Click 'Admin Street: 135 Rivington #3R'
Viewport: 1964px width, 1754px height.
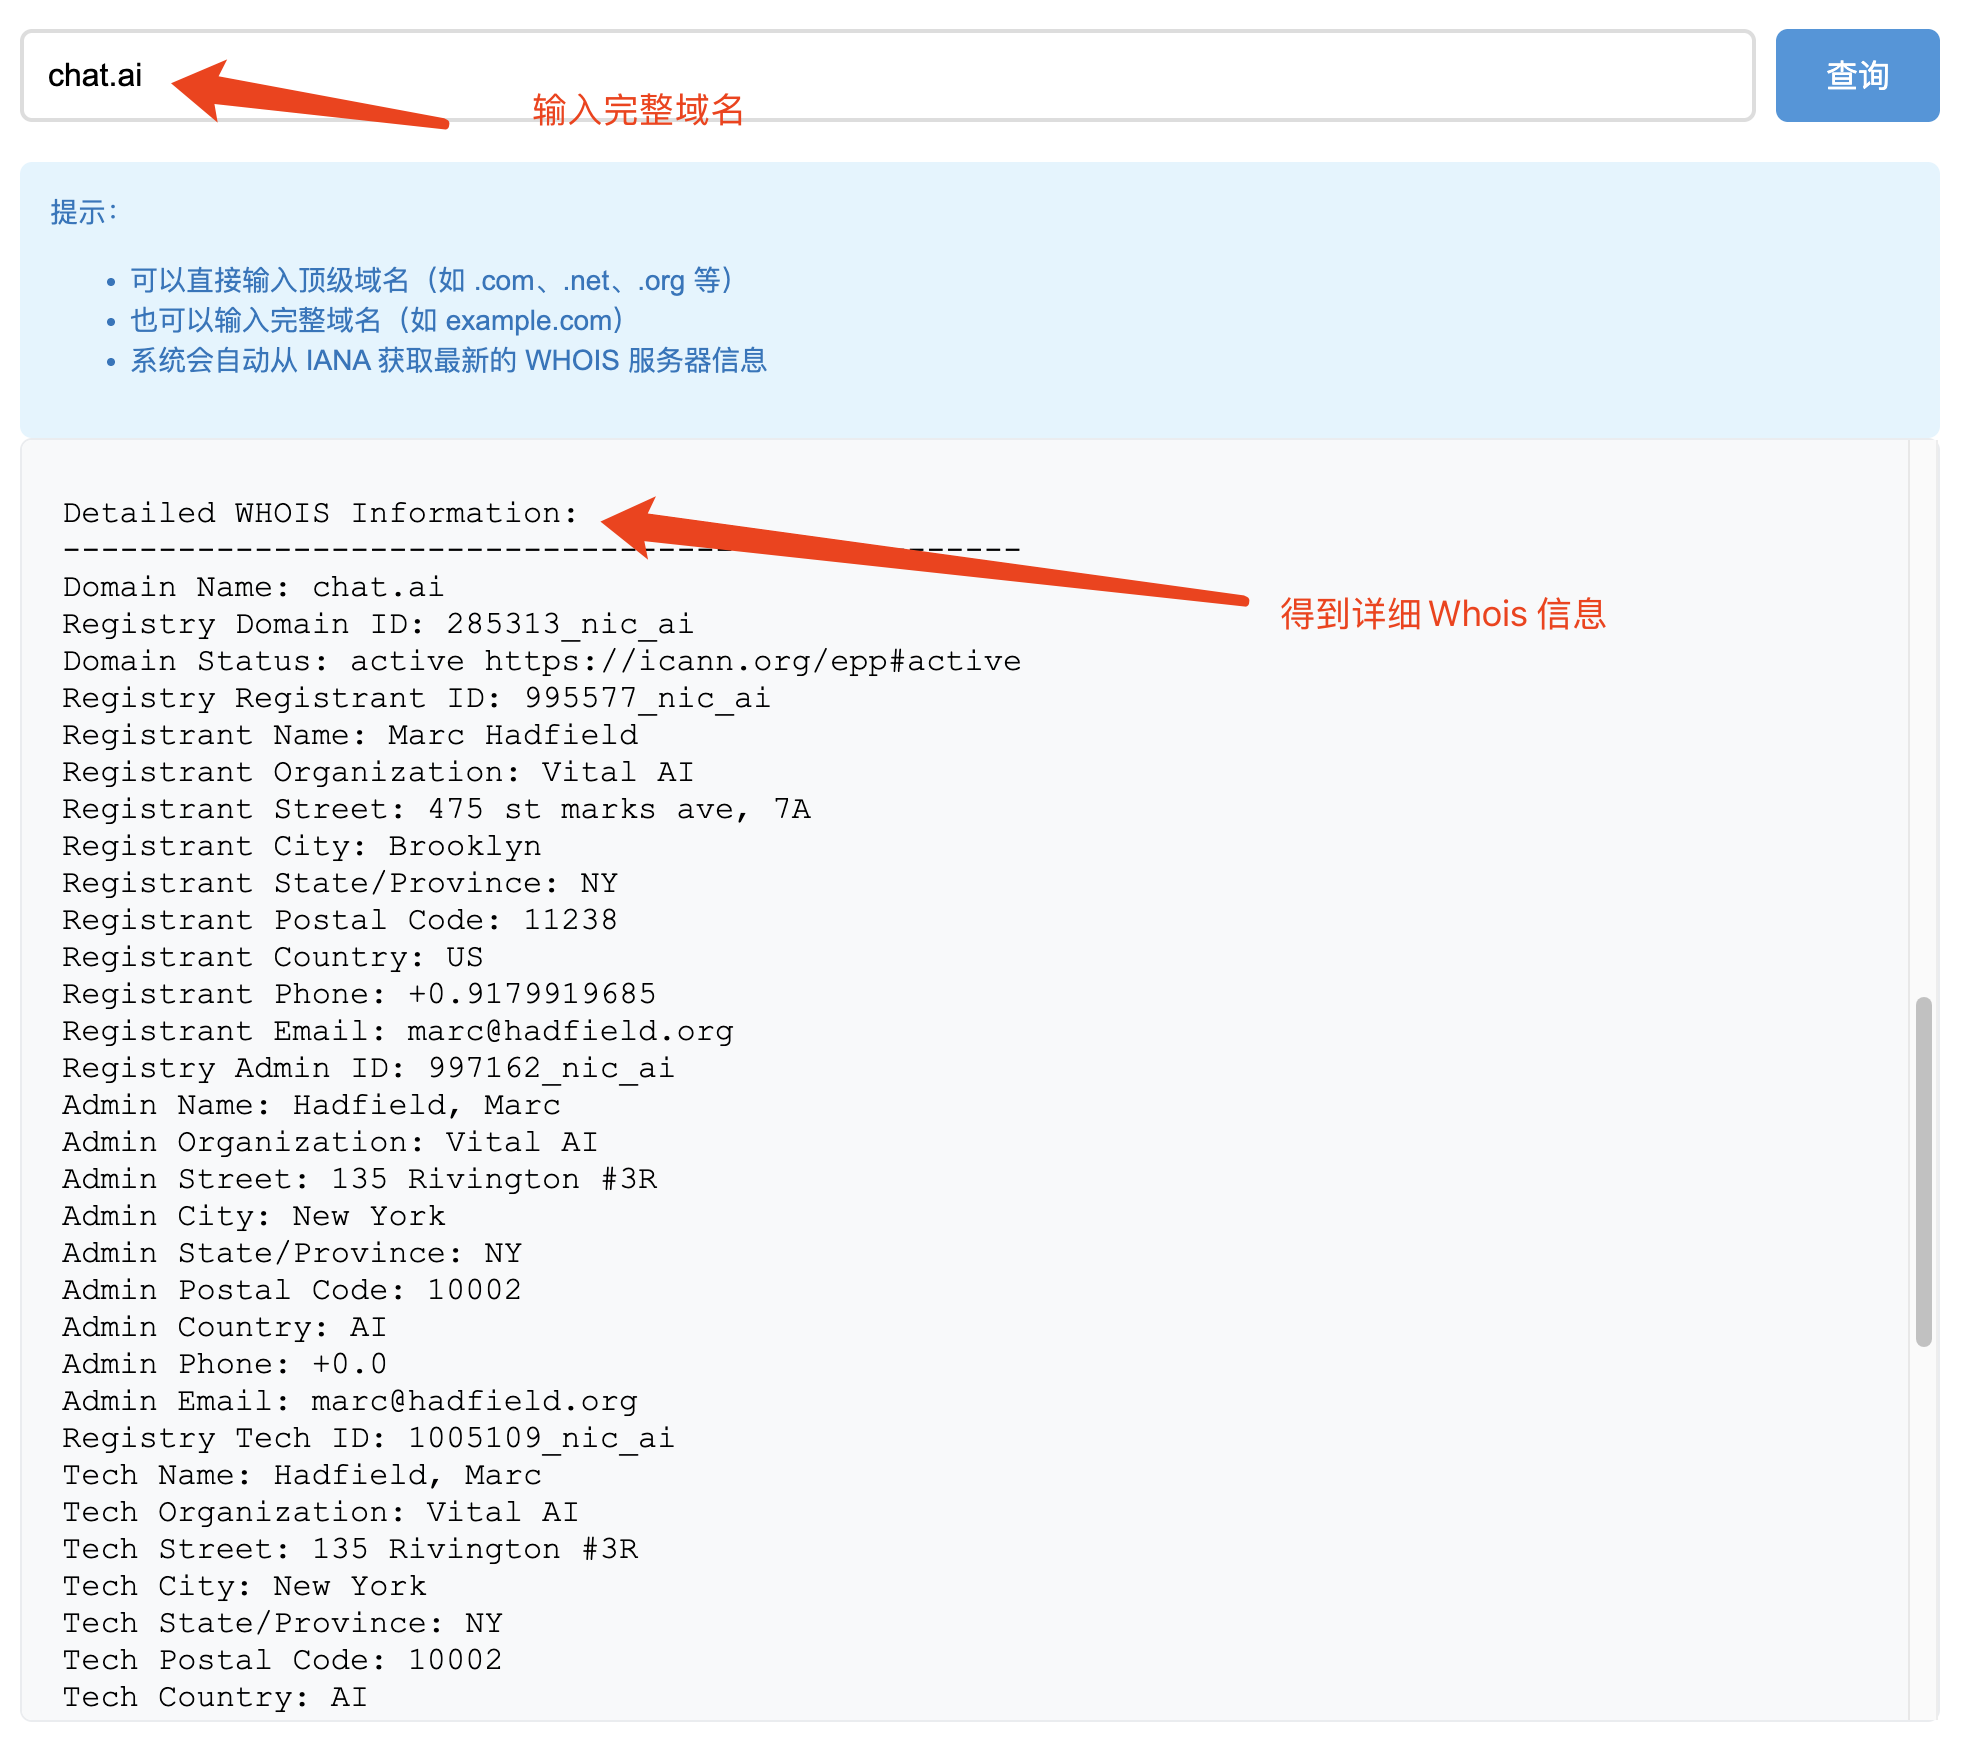pos(360,1179)
